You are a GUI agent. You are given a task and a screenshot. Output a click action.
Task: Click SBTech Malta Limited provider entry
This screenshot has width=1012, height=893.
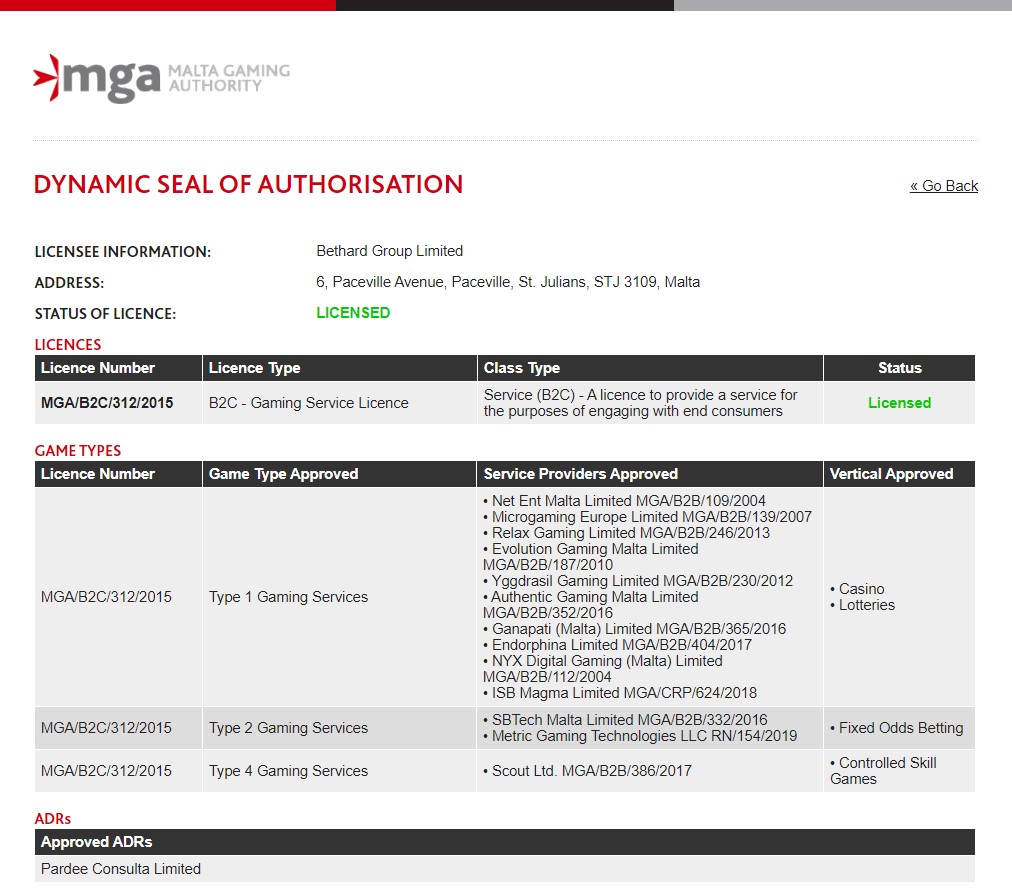click(x=625, y=719)
